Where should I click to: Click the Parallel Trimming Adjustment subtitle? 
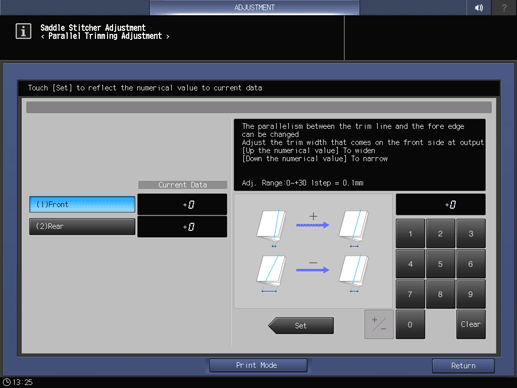point(105,36)
